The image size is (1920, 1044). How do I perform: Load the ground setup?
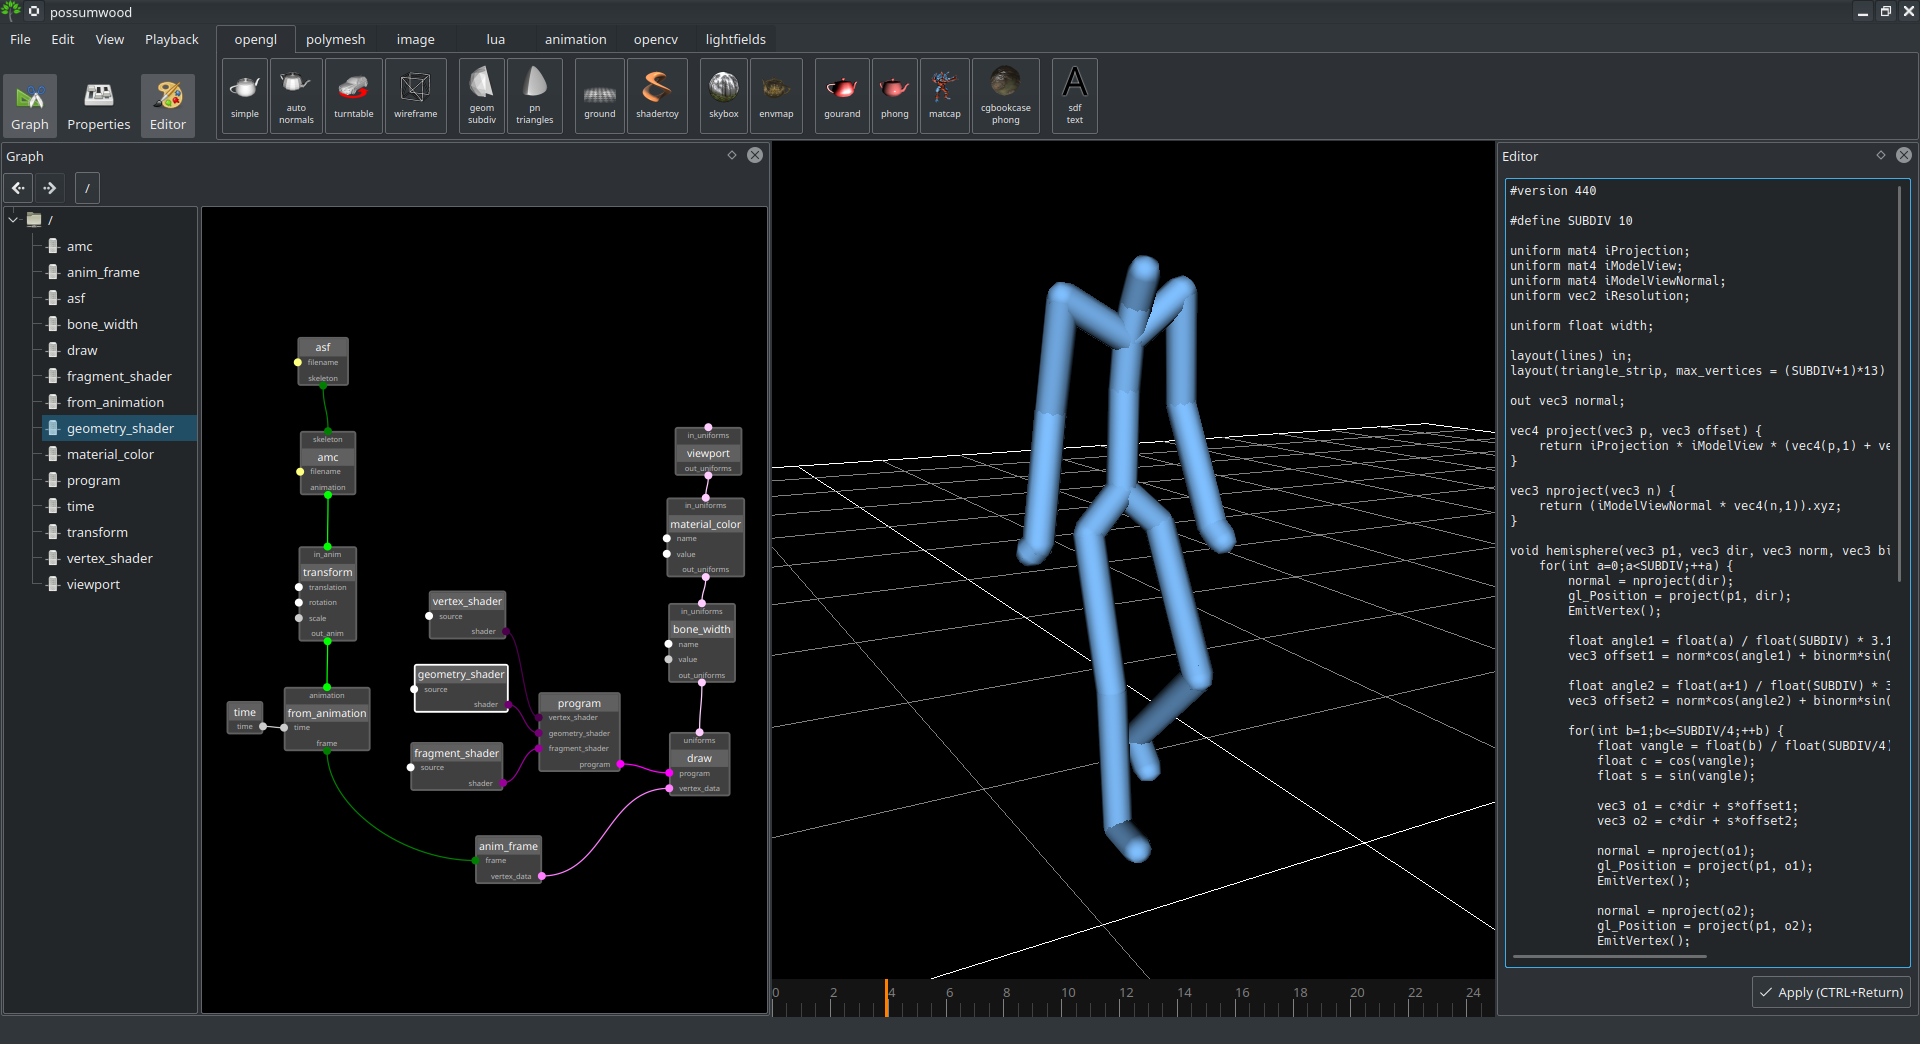coord(600,96)
